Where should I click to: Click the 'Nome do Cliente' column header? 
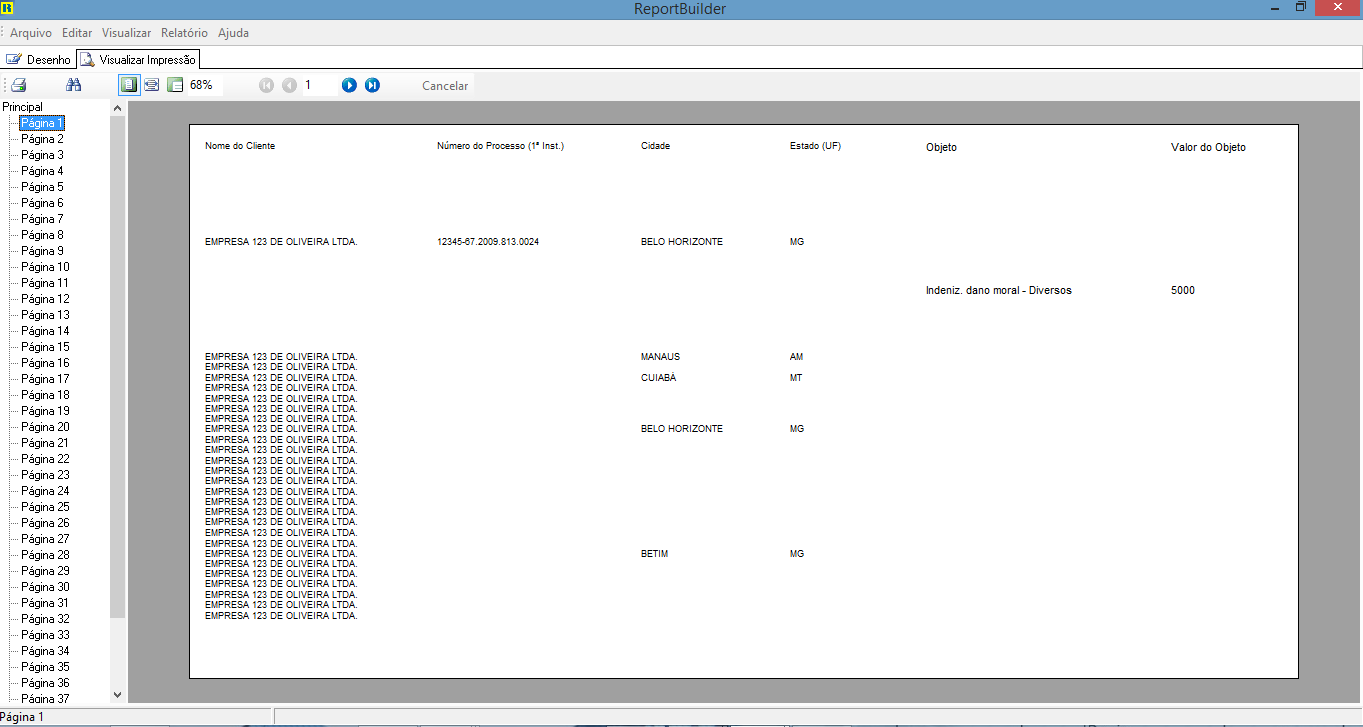240,146
